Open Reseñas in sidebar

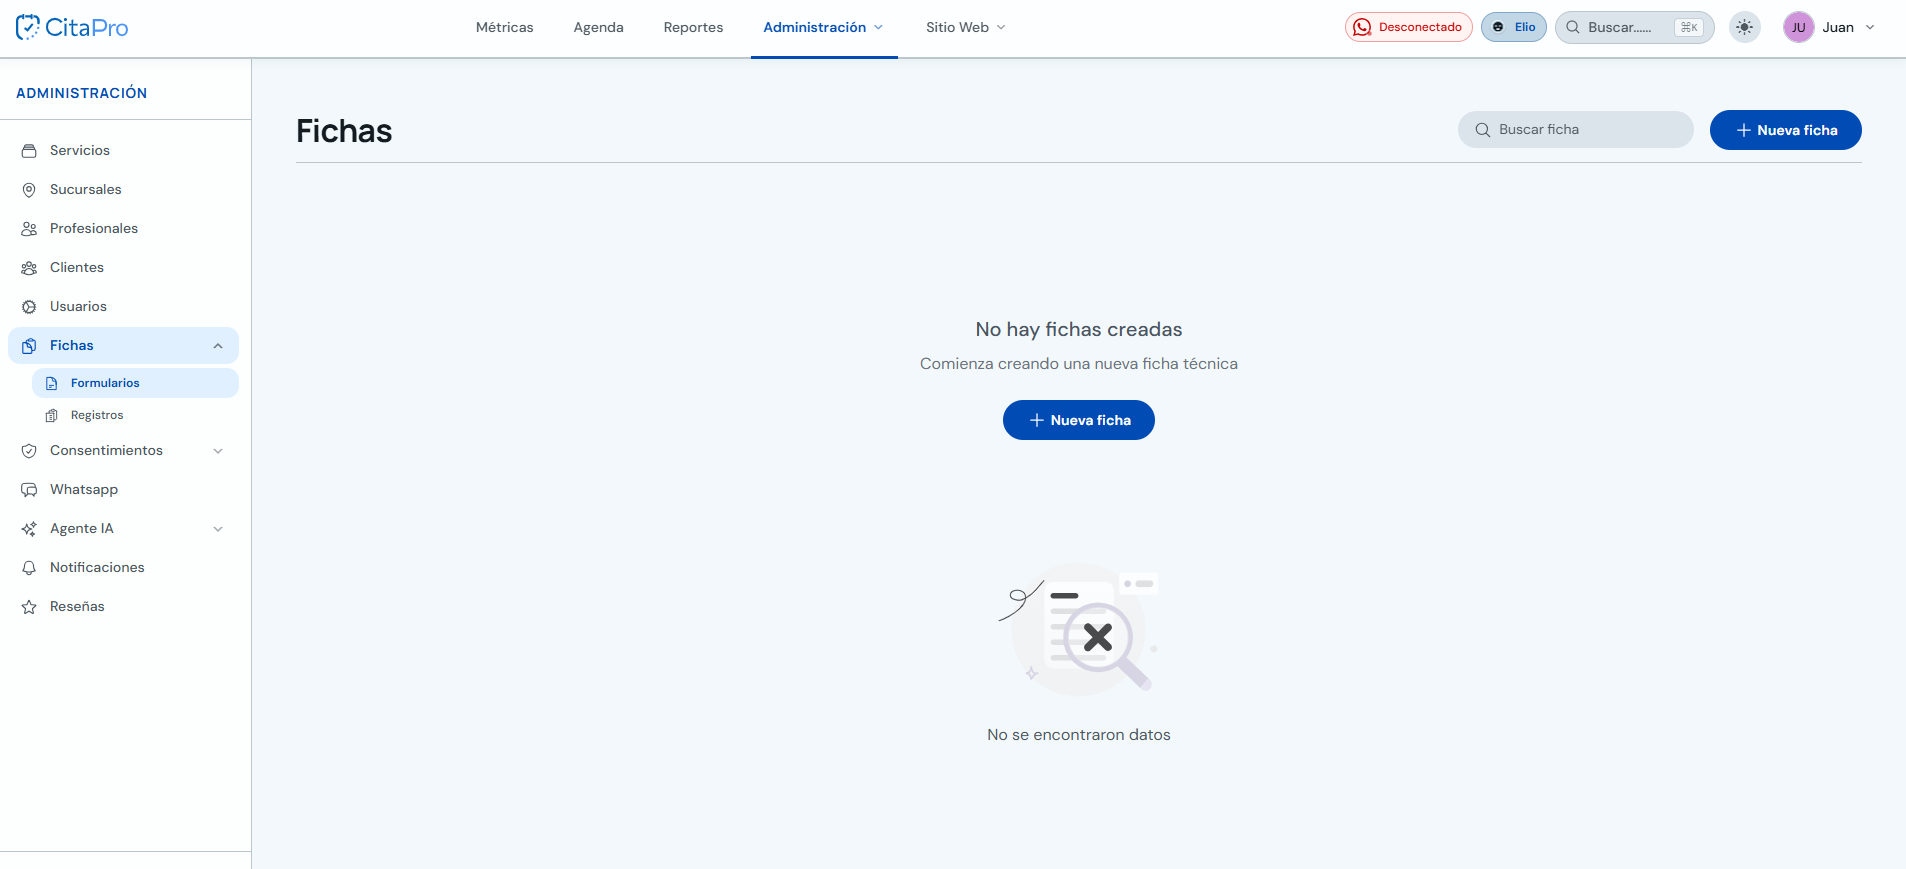tap(123, 606)
